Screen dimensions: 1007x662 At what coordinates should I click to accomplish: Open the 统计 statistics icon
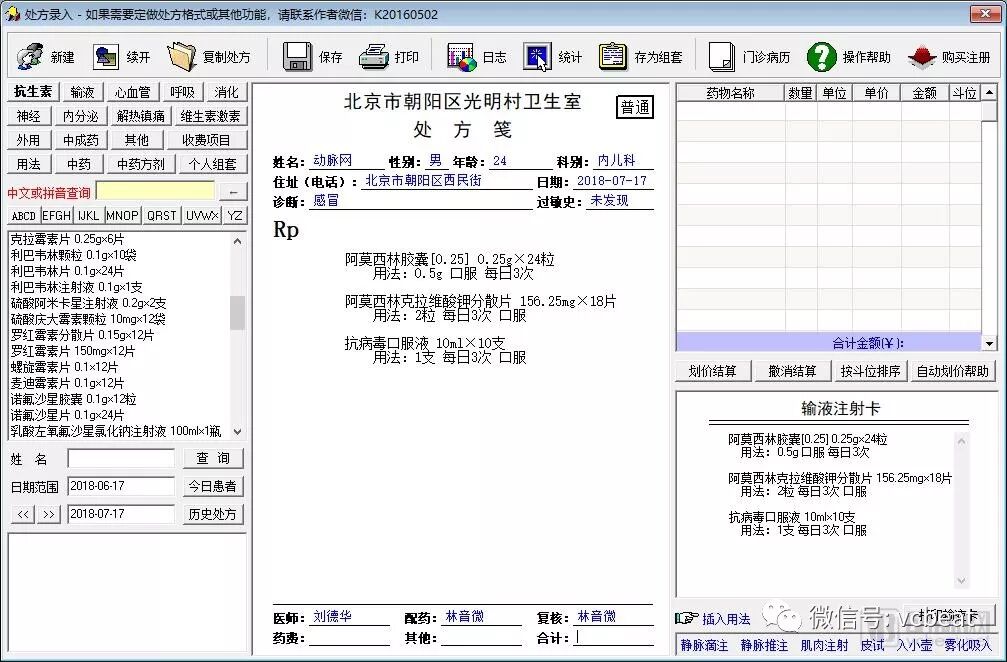[538, 57]
